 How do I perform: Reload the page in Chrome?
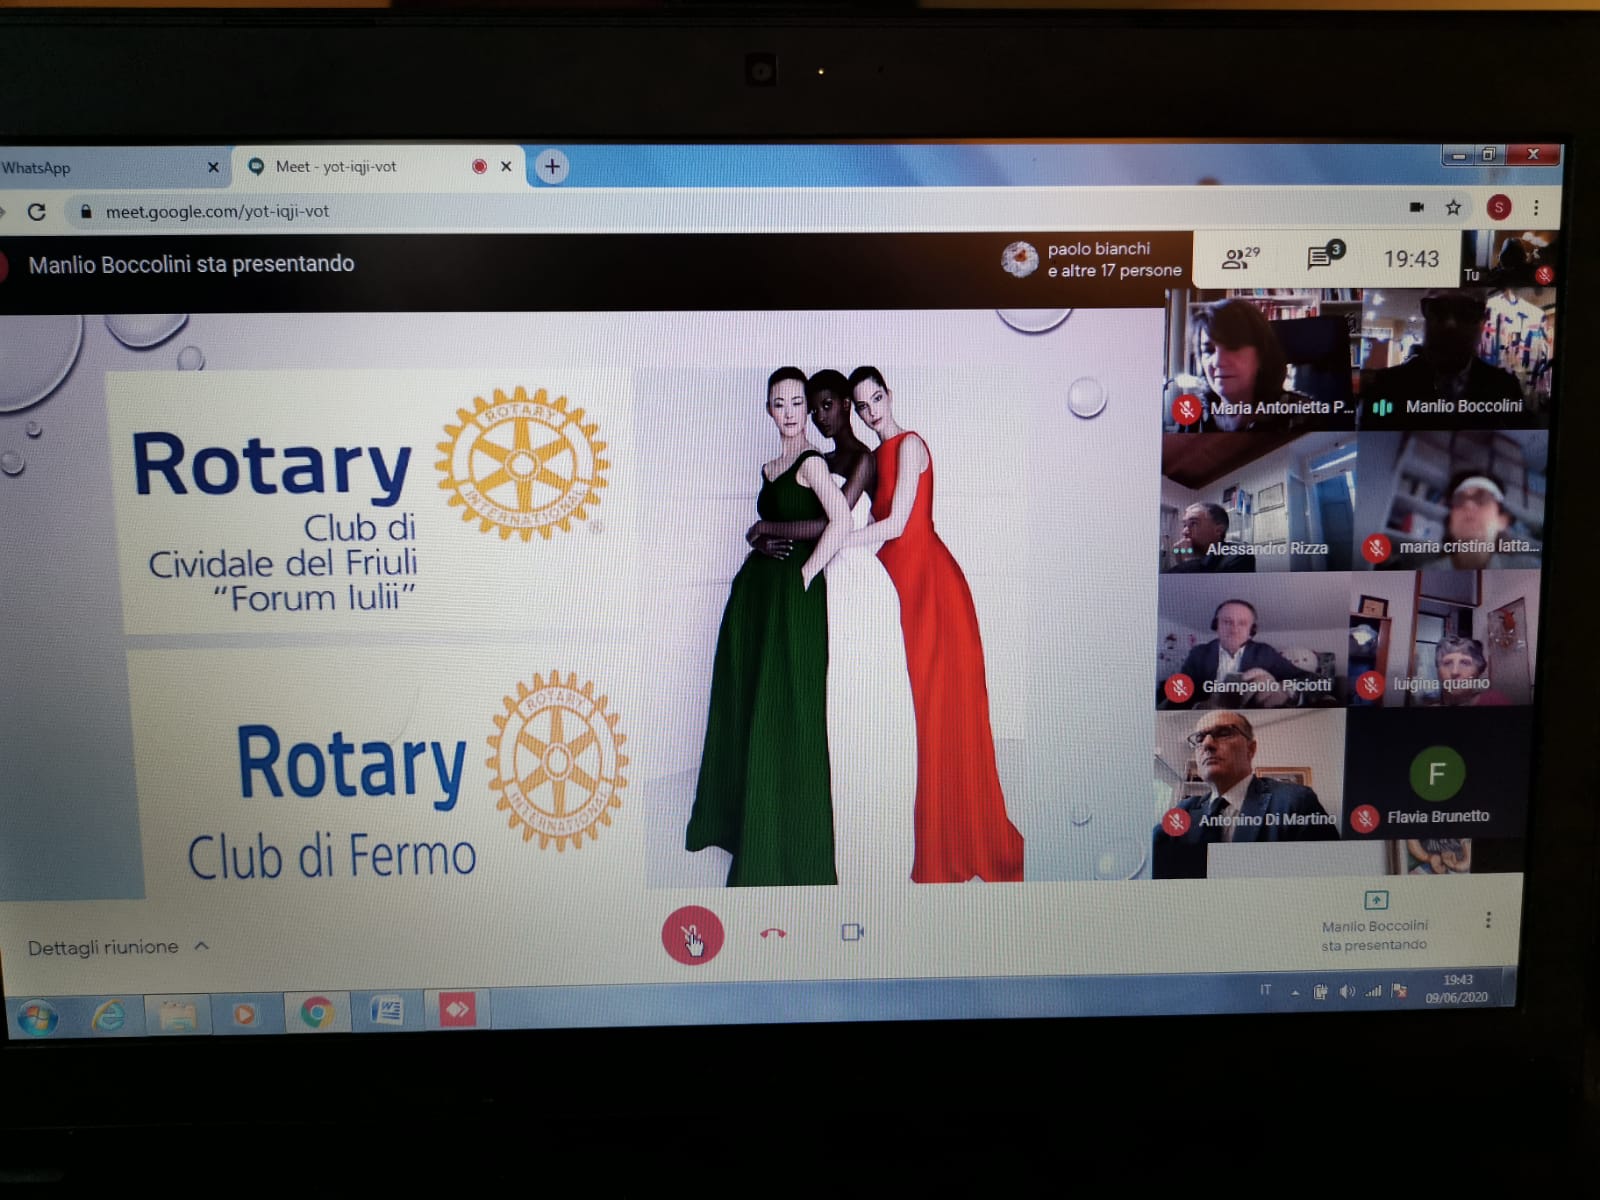coord(37,212)
